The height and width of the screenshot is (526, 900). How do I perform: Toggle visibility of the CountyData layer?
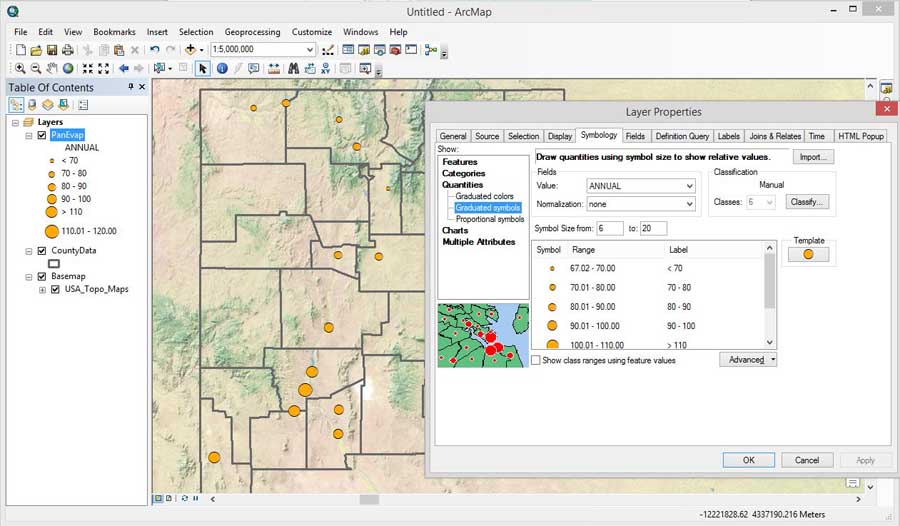coord(41,251)
